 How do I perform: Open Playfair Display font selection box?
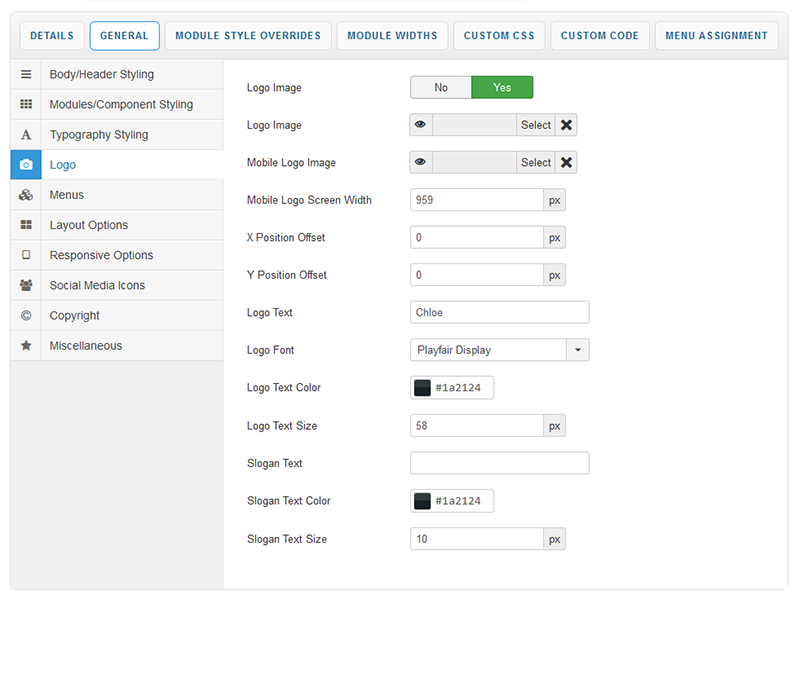[488, 350]
